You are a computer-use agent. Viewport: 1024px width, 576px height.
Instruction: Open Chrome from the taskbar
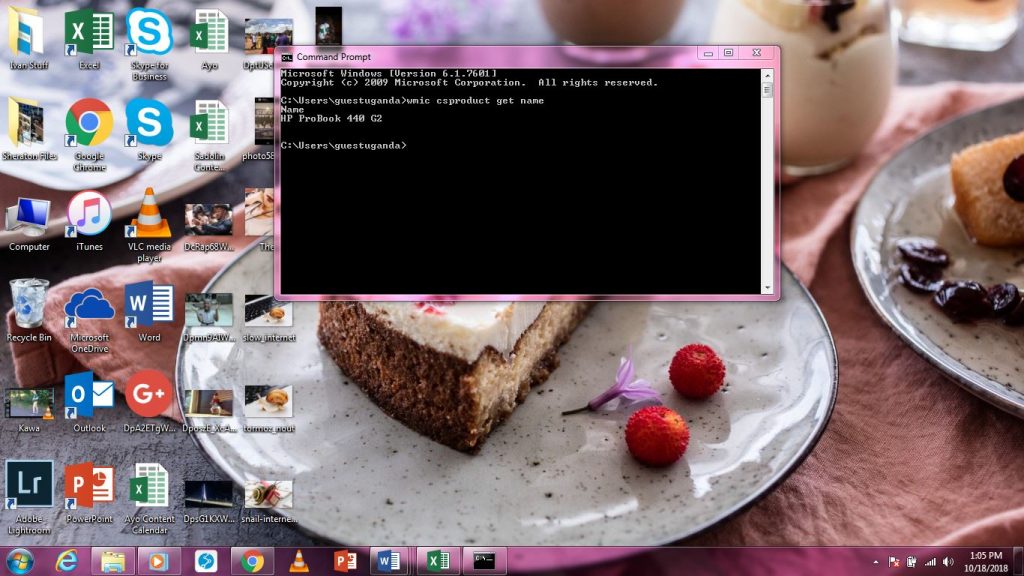(x=253, y=561)
